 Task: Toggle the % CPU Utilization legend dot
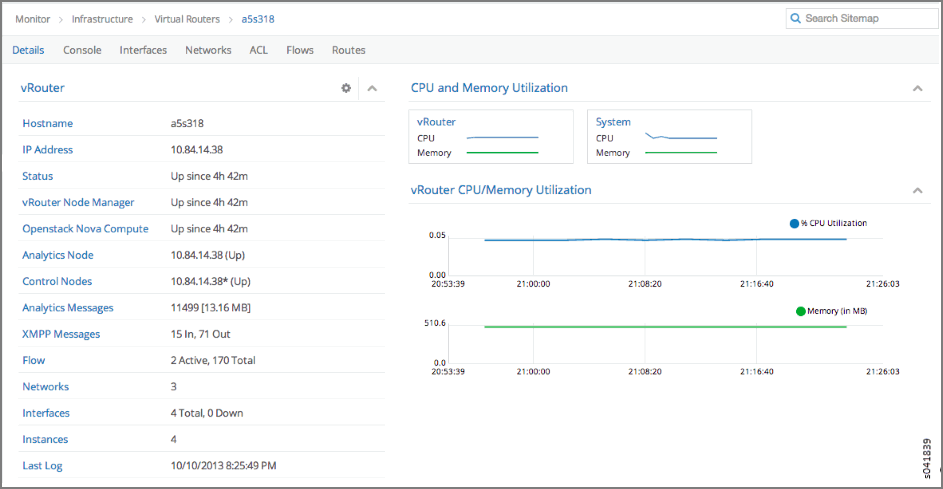(795, 223)
